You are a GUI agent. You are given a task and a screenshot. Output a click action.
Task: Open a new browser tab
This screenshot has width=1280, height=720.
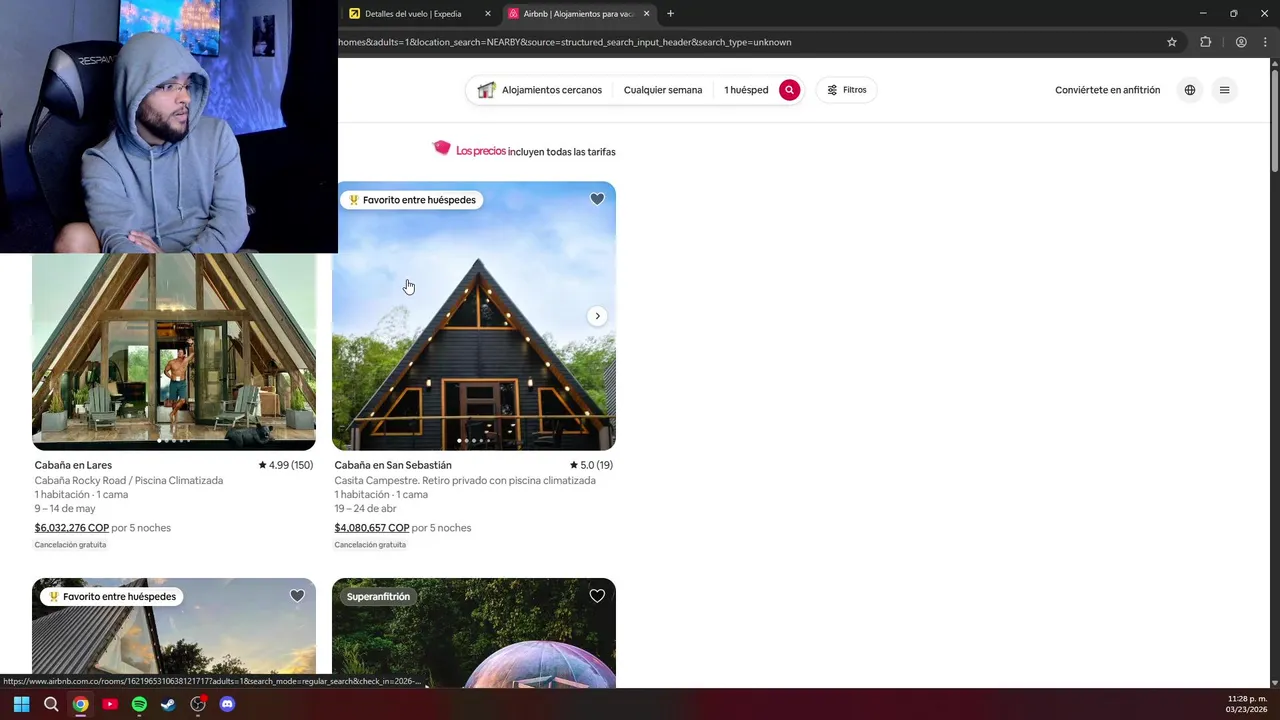pyautogui.click(x=670, y=14)
